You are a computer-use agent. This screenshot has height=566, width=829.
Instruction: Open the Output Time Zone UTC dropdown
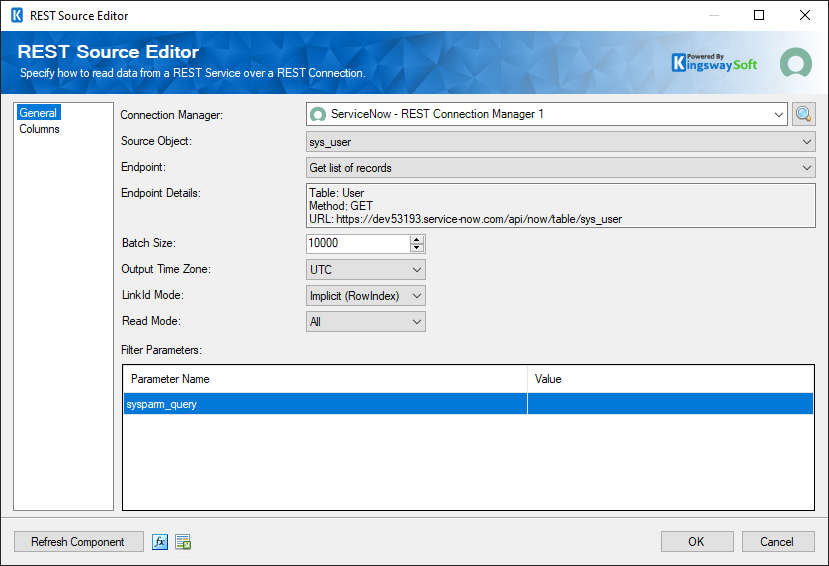coord(365,270)
